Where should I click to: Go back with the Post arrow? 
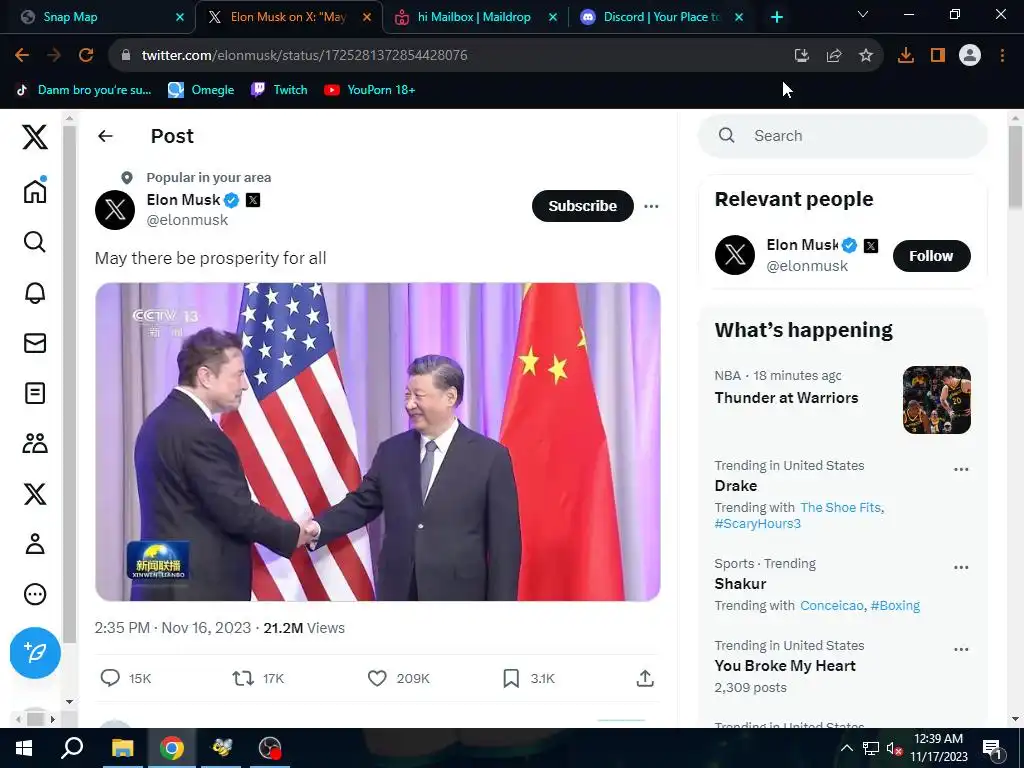tap(105, 136)
